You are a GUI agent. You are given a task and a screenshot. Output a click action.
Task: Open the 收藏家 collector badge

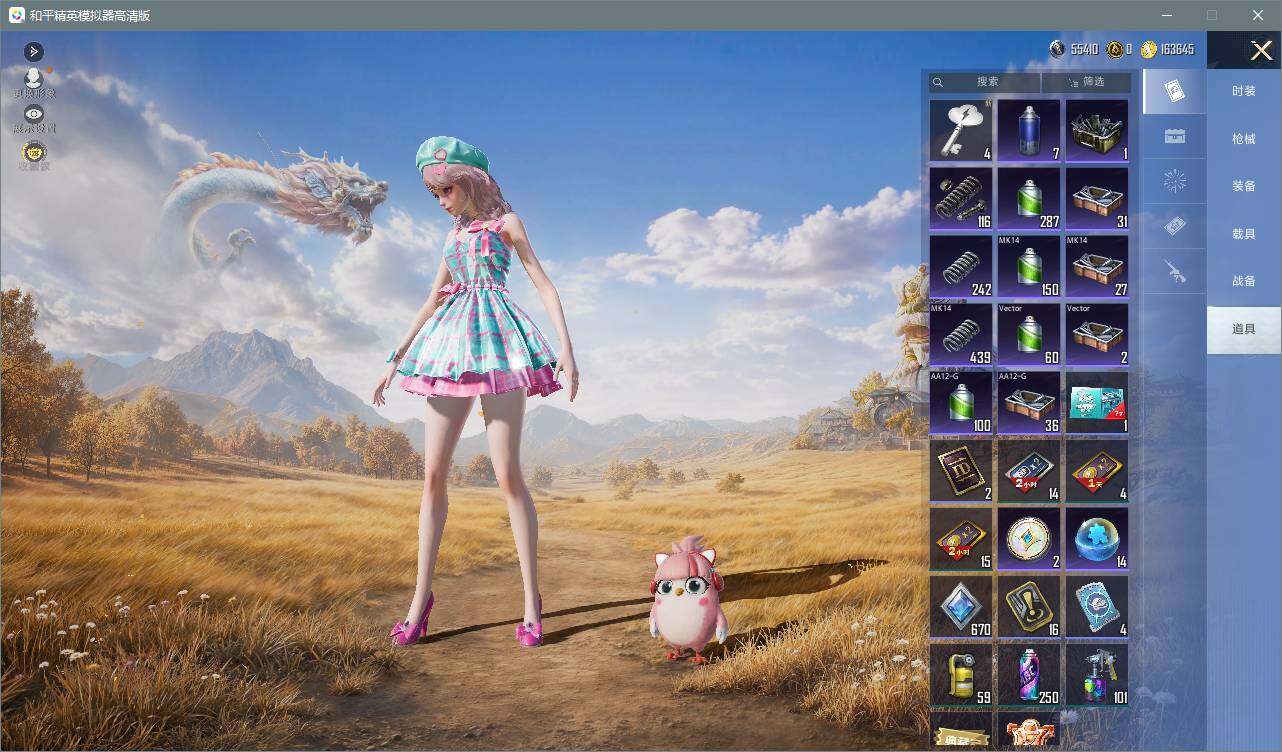(34, 155)
